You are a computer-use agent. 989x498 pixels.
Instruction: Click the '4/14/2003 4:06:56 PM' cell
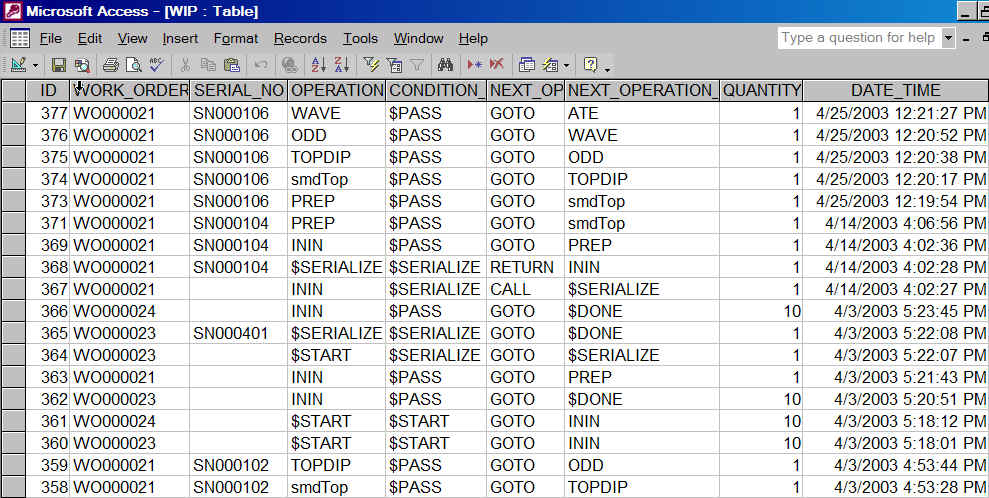click(896, 224)
